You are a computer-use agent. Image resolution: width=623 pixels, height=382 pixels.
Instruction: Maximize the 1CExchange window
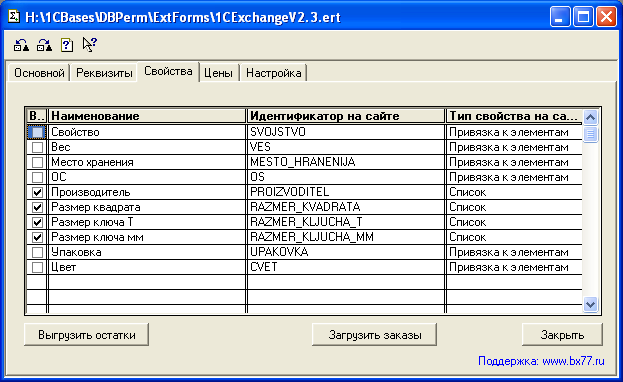[x=583, y=17]
